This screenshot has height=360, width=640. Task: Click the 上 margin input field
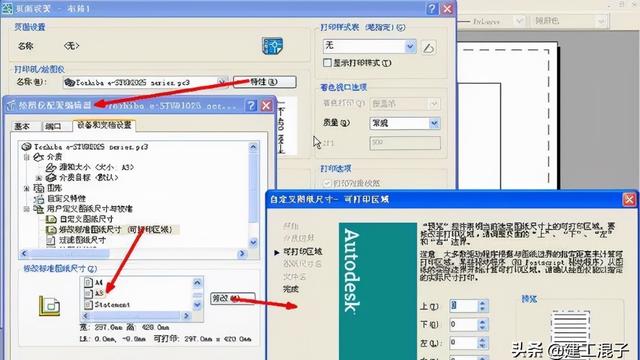463,306
